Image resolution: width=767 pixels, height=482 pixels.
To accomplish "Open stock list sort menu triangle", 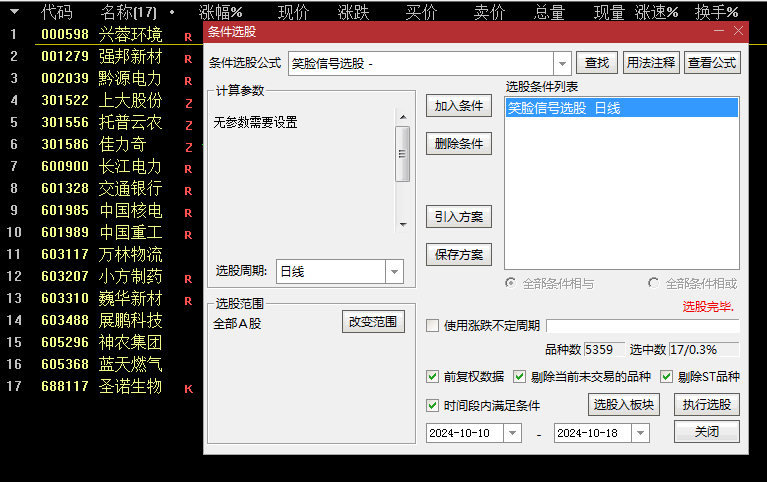I will click(x=14, y=11).
